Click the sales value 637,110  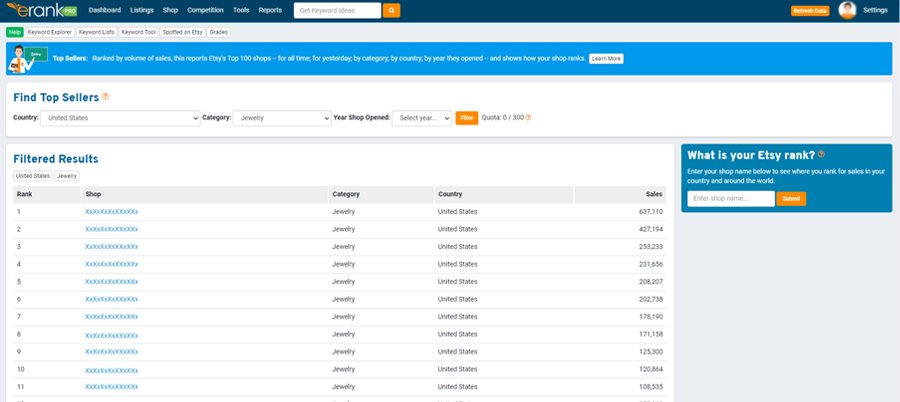coord(651,211)
